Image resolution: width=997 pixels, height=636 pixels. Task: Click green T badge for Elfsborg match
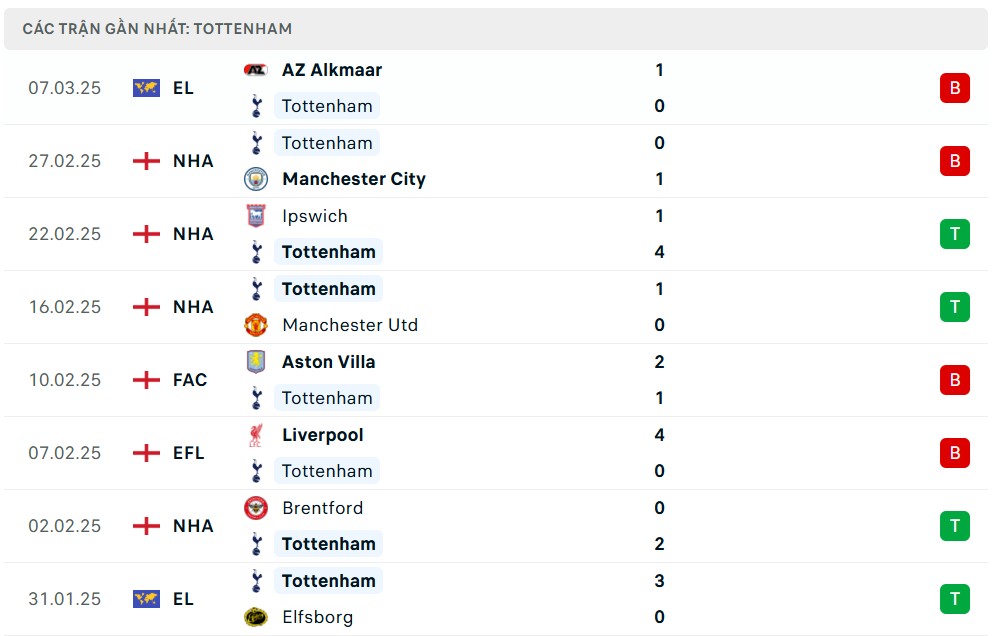tap(954, 599)
